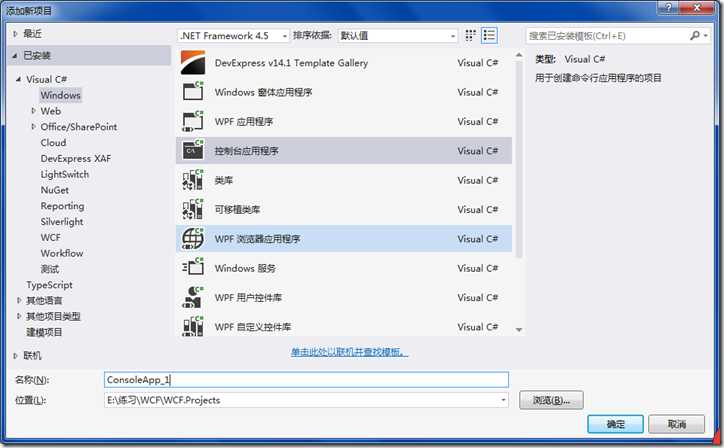Click the 名称 ConsoleApp_1 input field
The width and height of the screenshot is (724, 448).
(x=307, y=380)
